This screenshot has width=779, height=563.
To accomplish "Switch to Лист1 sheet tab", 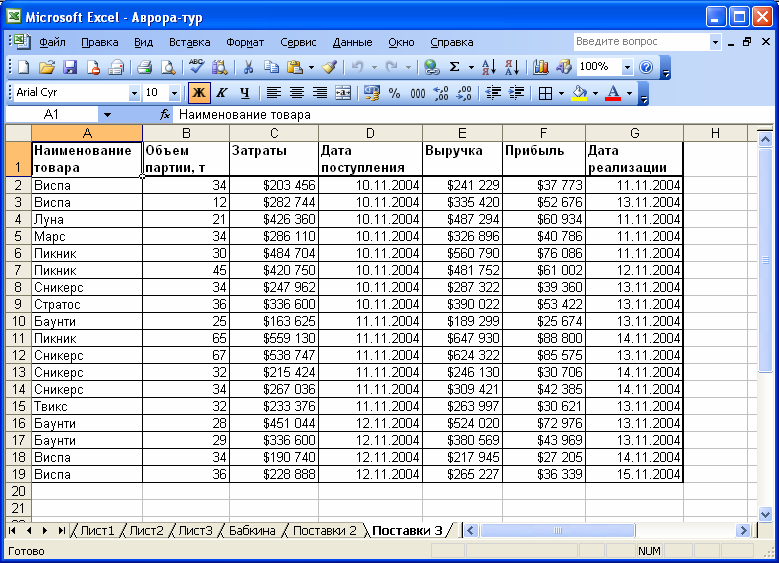I will point(97,531).
